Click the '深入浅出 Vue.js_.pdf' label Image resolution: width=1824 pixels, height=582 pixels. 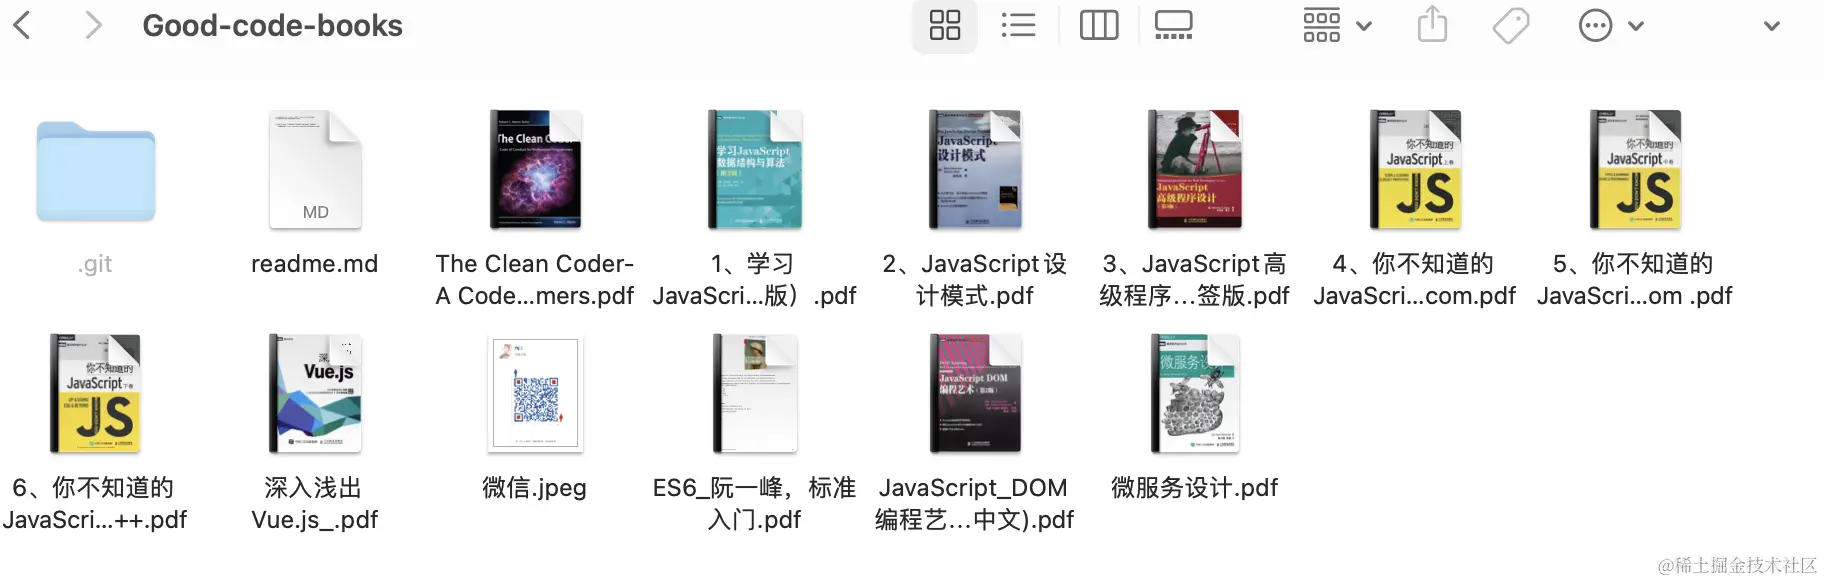(315, 504)
